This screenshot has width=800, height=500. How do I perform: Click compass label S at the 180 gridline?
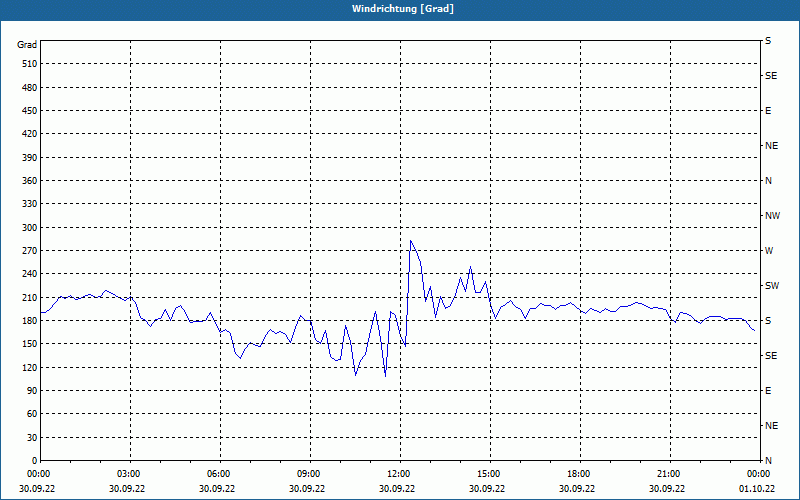(768, 321)
